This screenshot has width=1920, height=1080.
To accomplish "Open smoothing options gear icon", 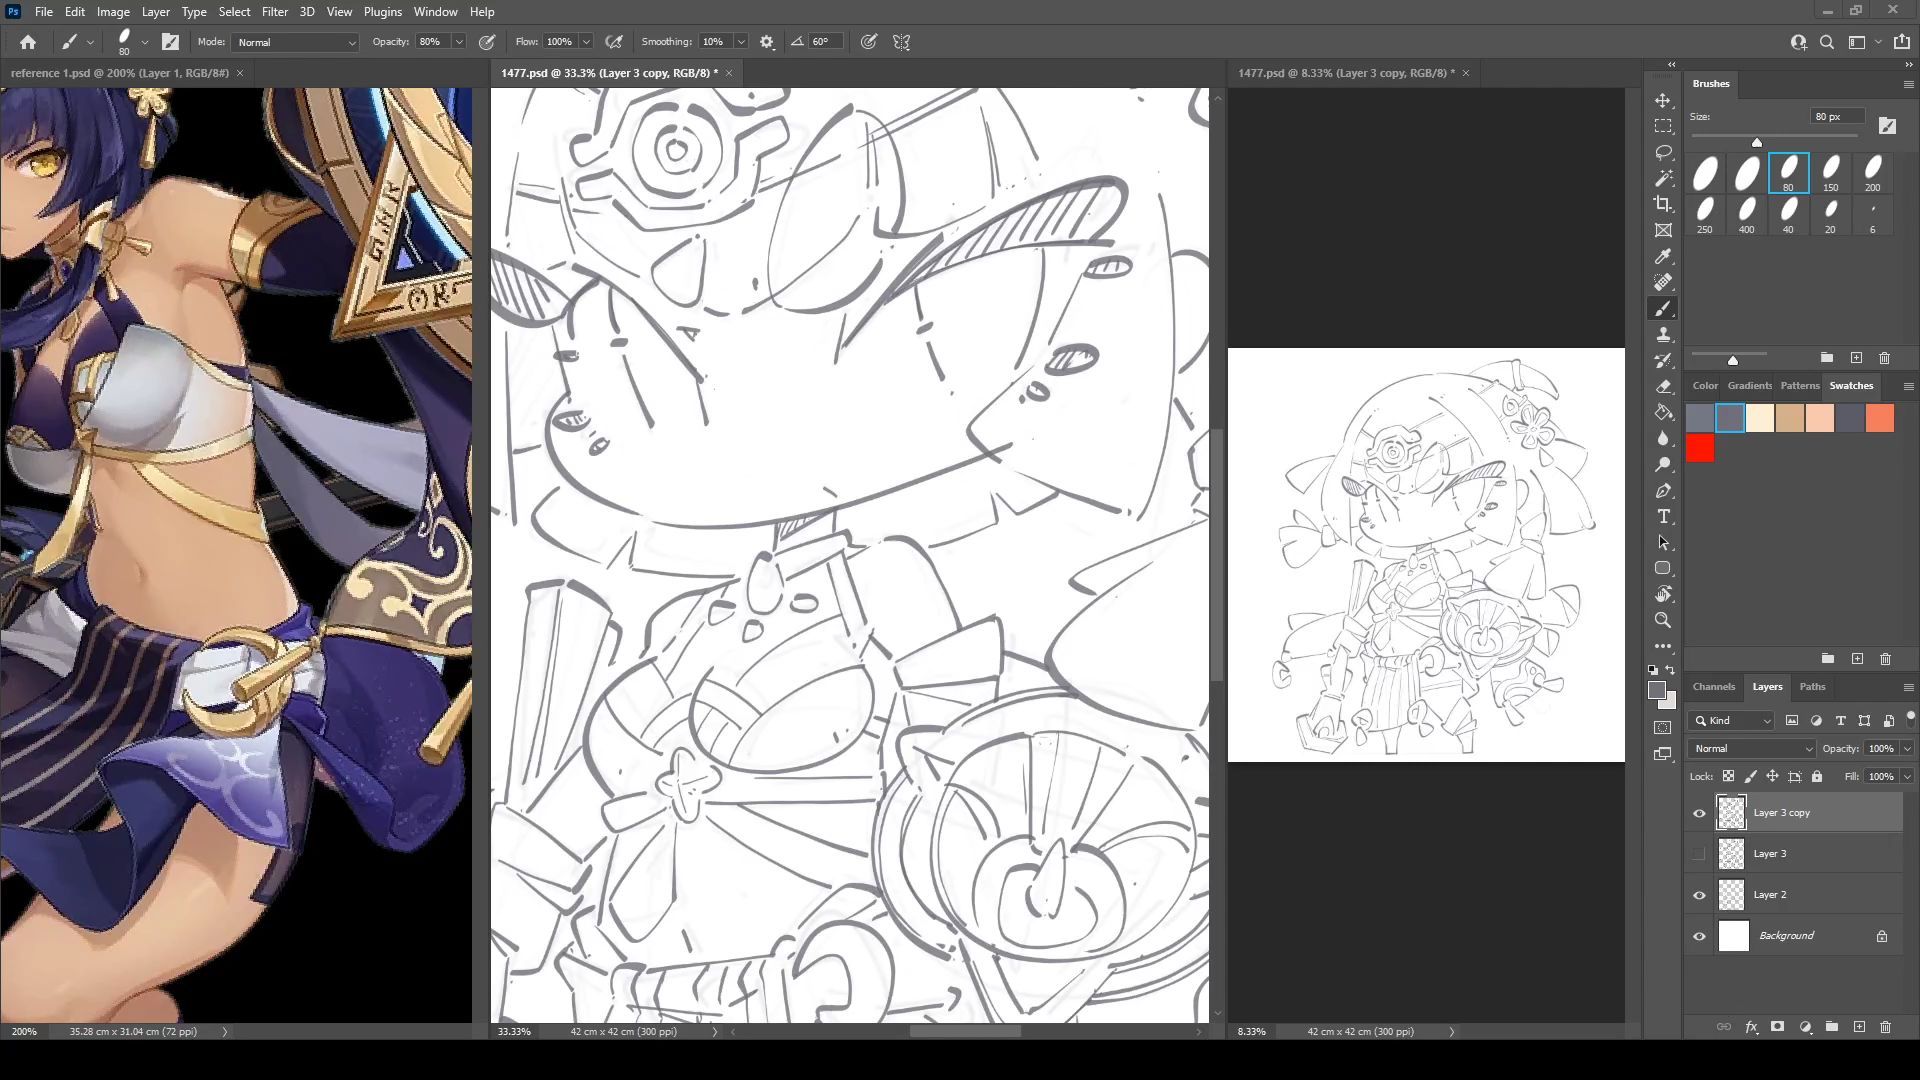I will [x=767, y=42].
